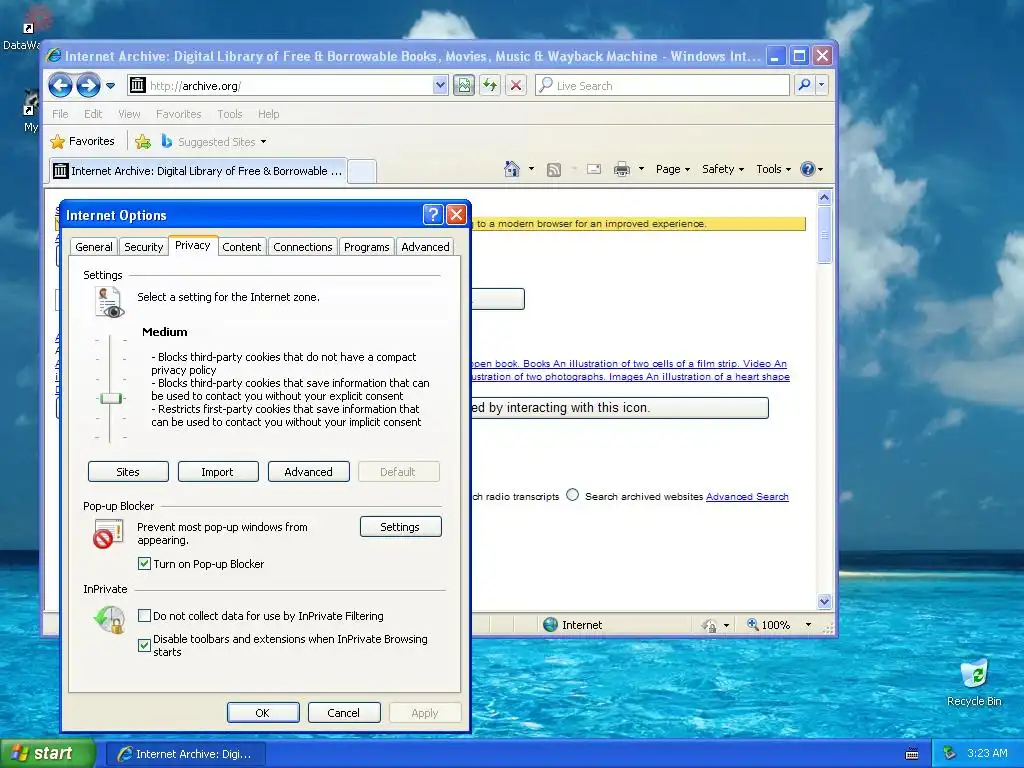The width and height of the screenshot is (1024, 768).
Task: Uncheck Turn on Pop-up Blocker
Action: click(144, 563)
